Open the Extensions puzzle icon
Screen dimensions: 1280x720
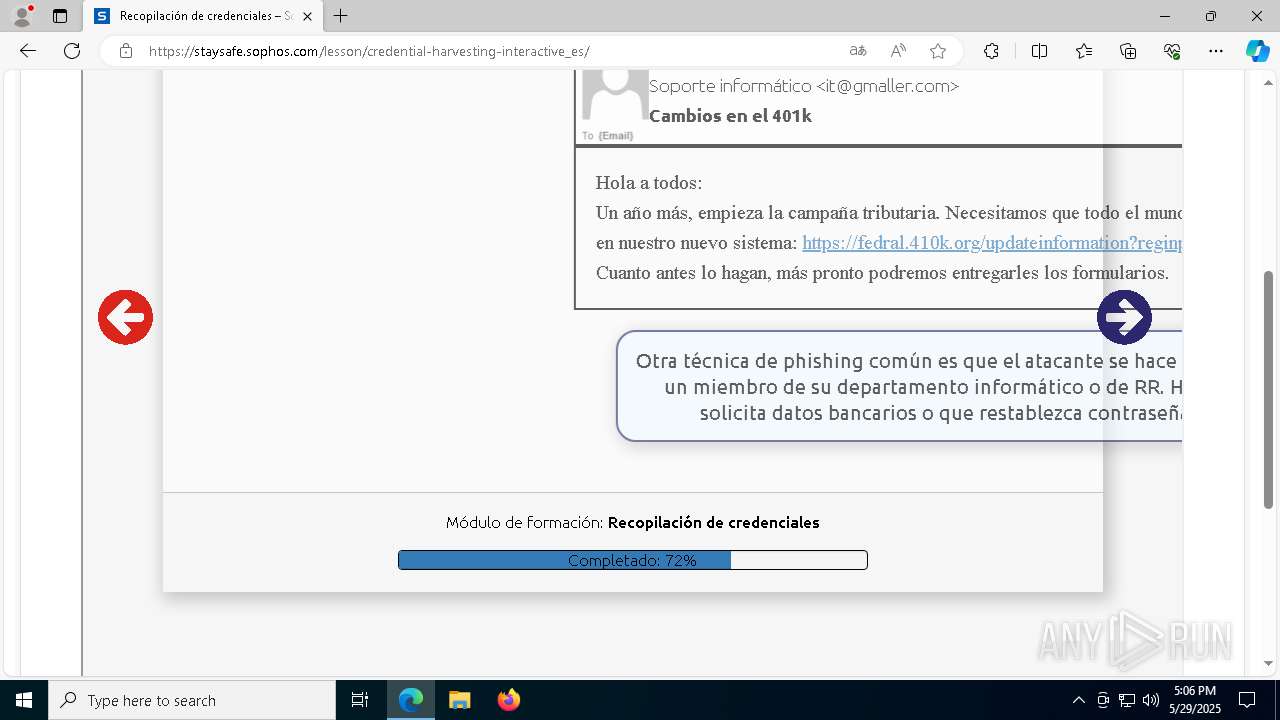[991, 51]
